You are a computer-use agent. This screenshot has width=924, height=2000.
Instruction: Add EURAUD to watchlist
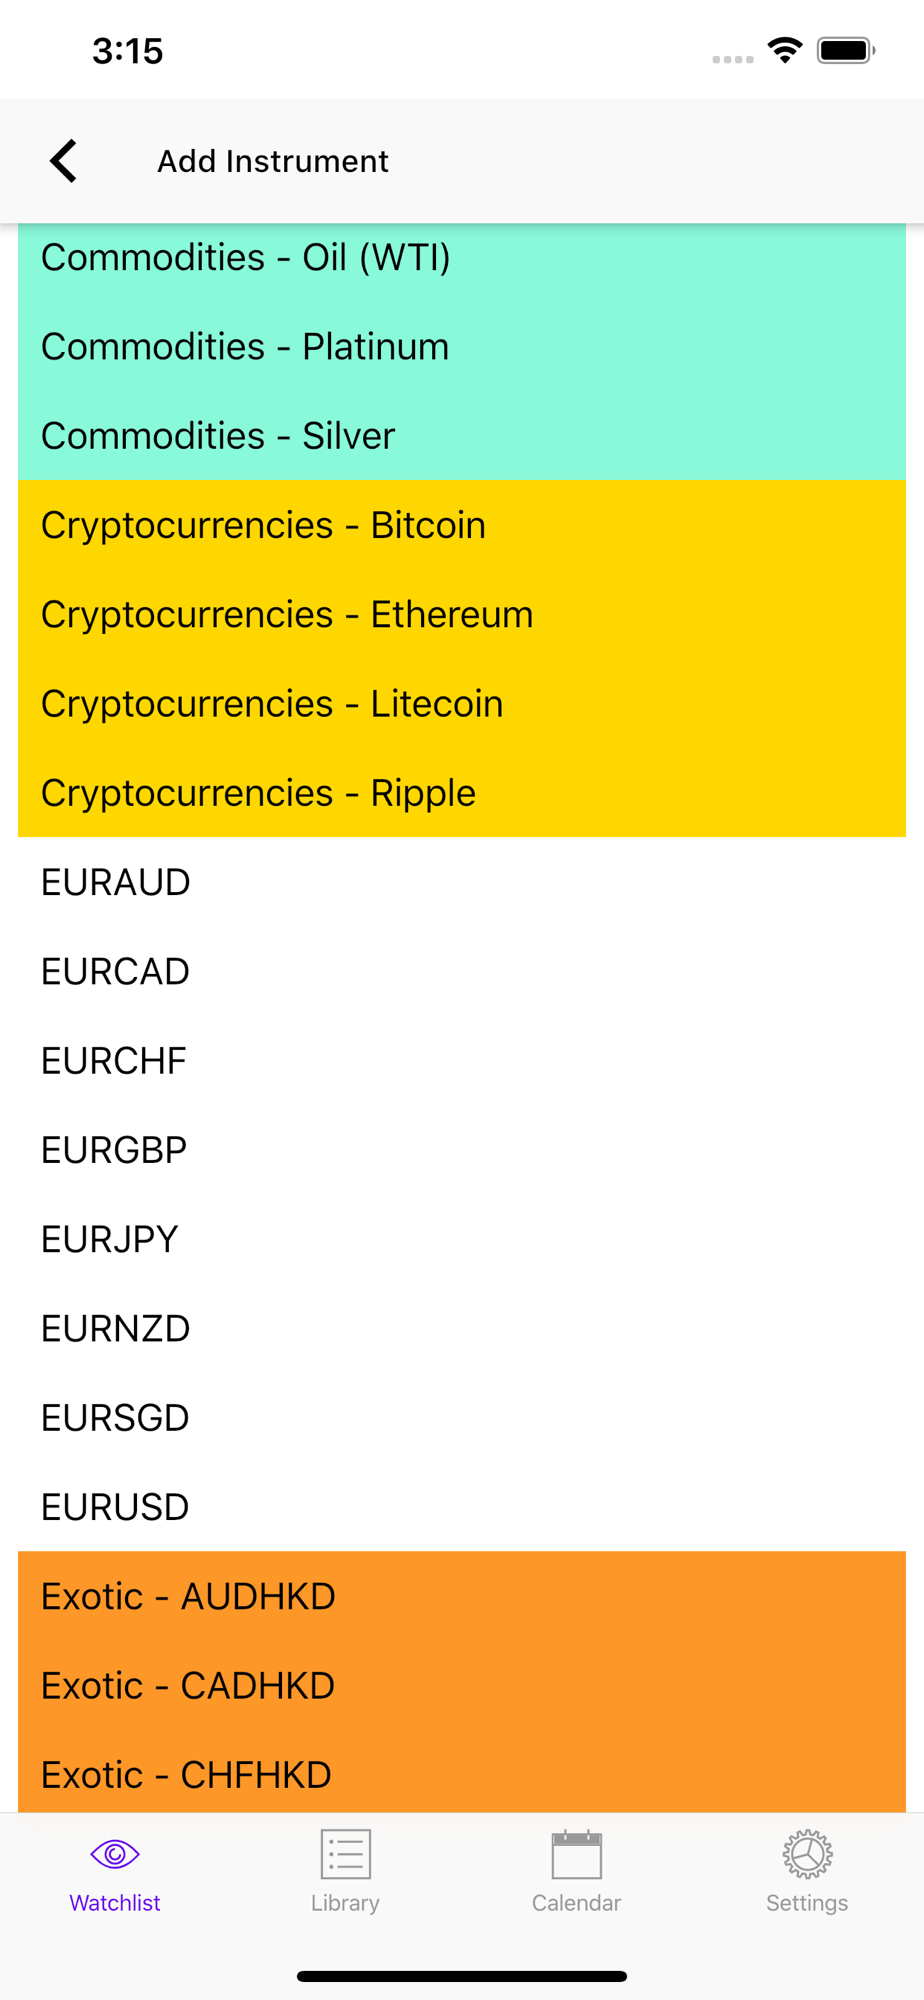coord(462,882)
